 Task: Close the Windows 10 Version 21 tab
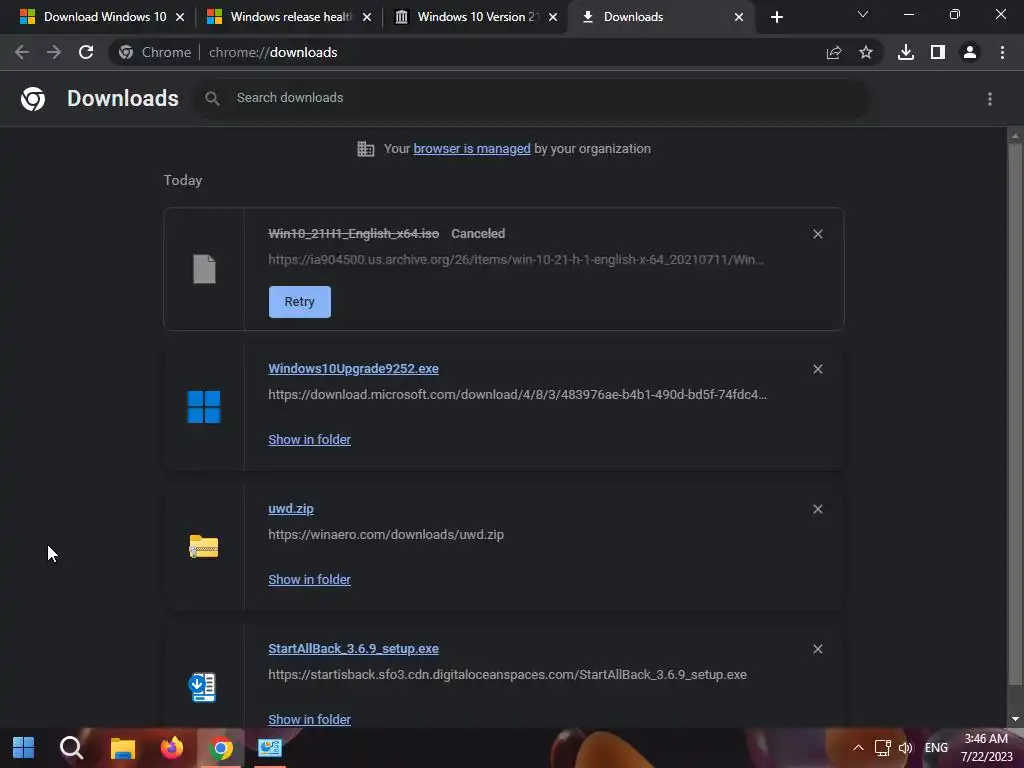(553, 17)
